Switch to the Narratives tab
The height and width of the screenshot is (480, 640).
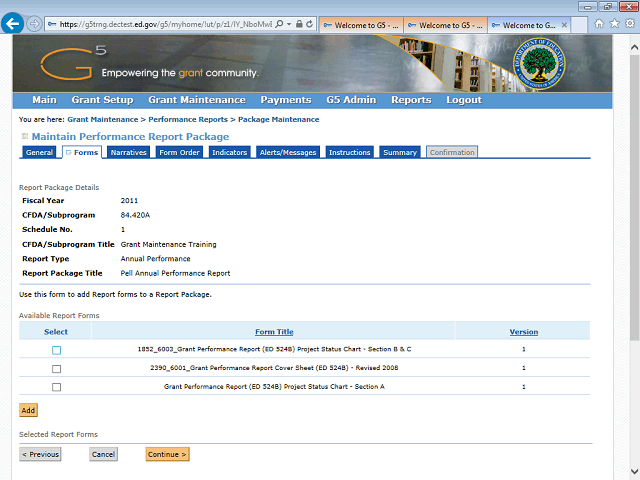(x=128, y=152)
